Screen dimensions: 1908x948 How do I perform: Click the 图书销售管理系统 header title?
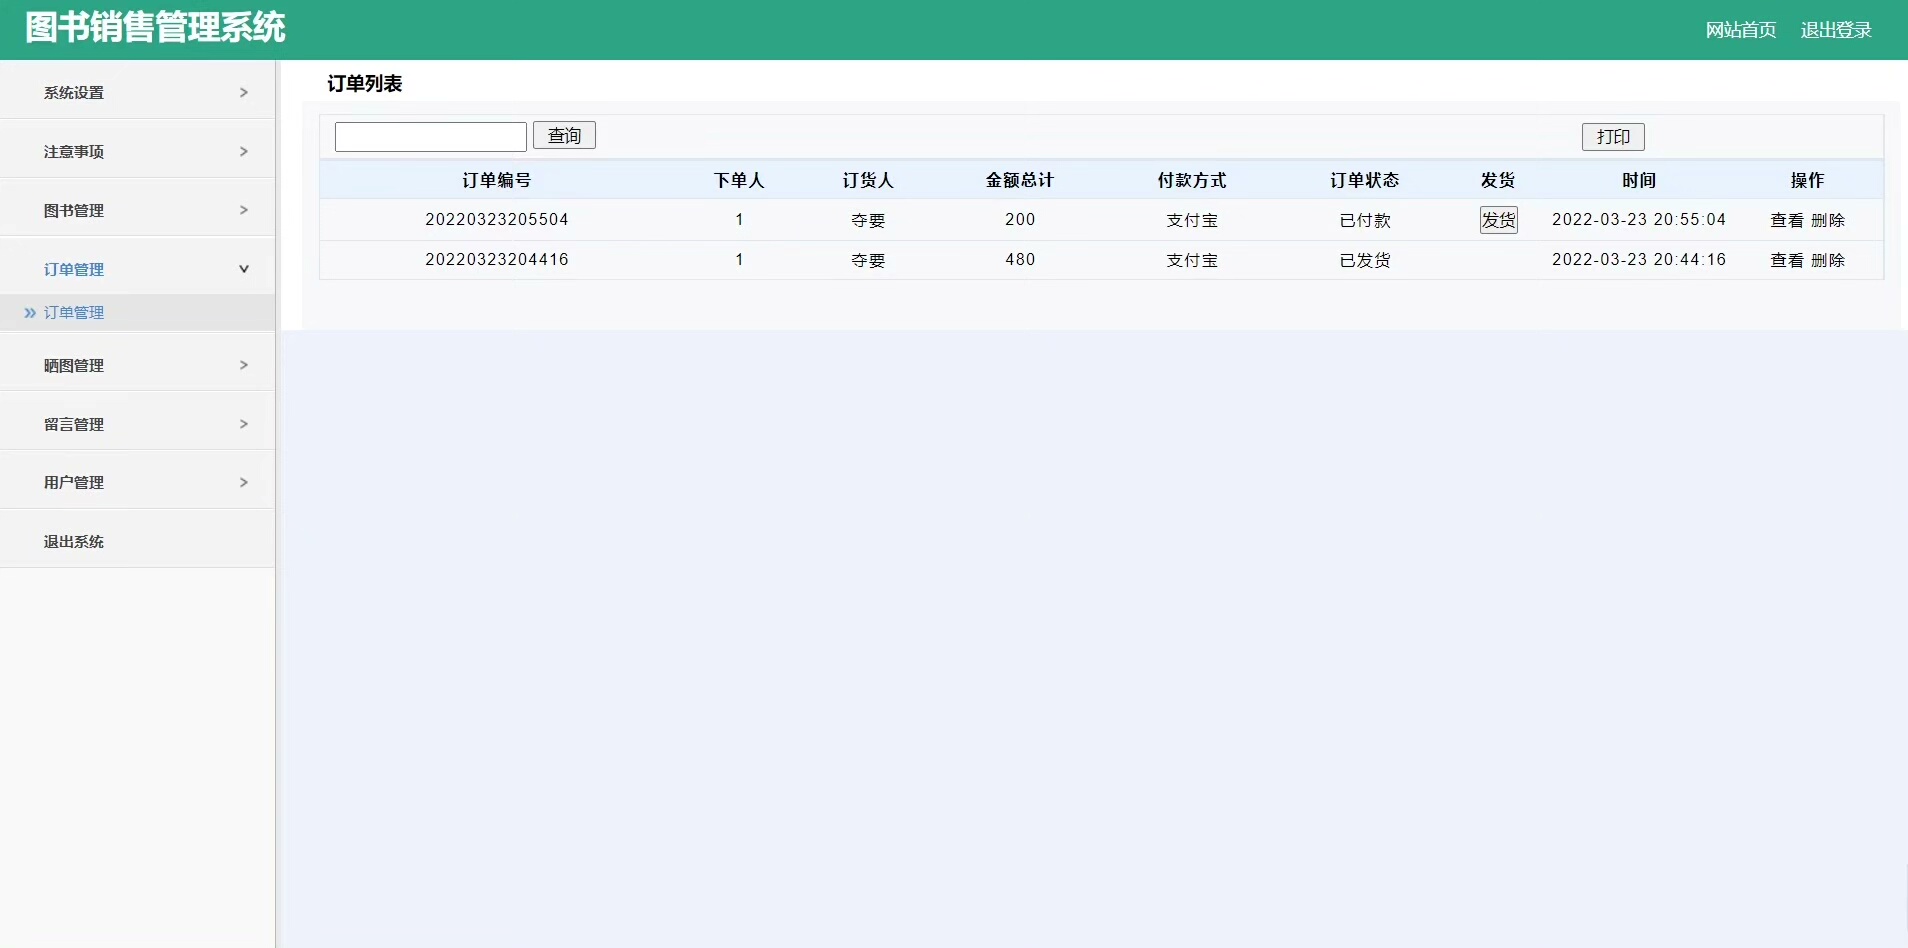pyautogui.click(x=156, y=28)
